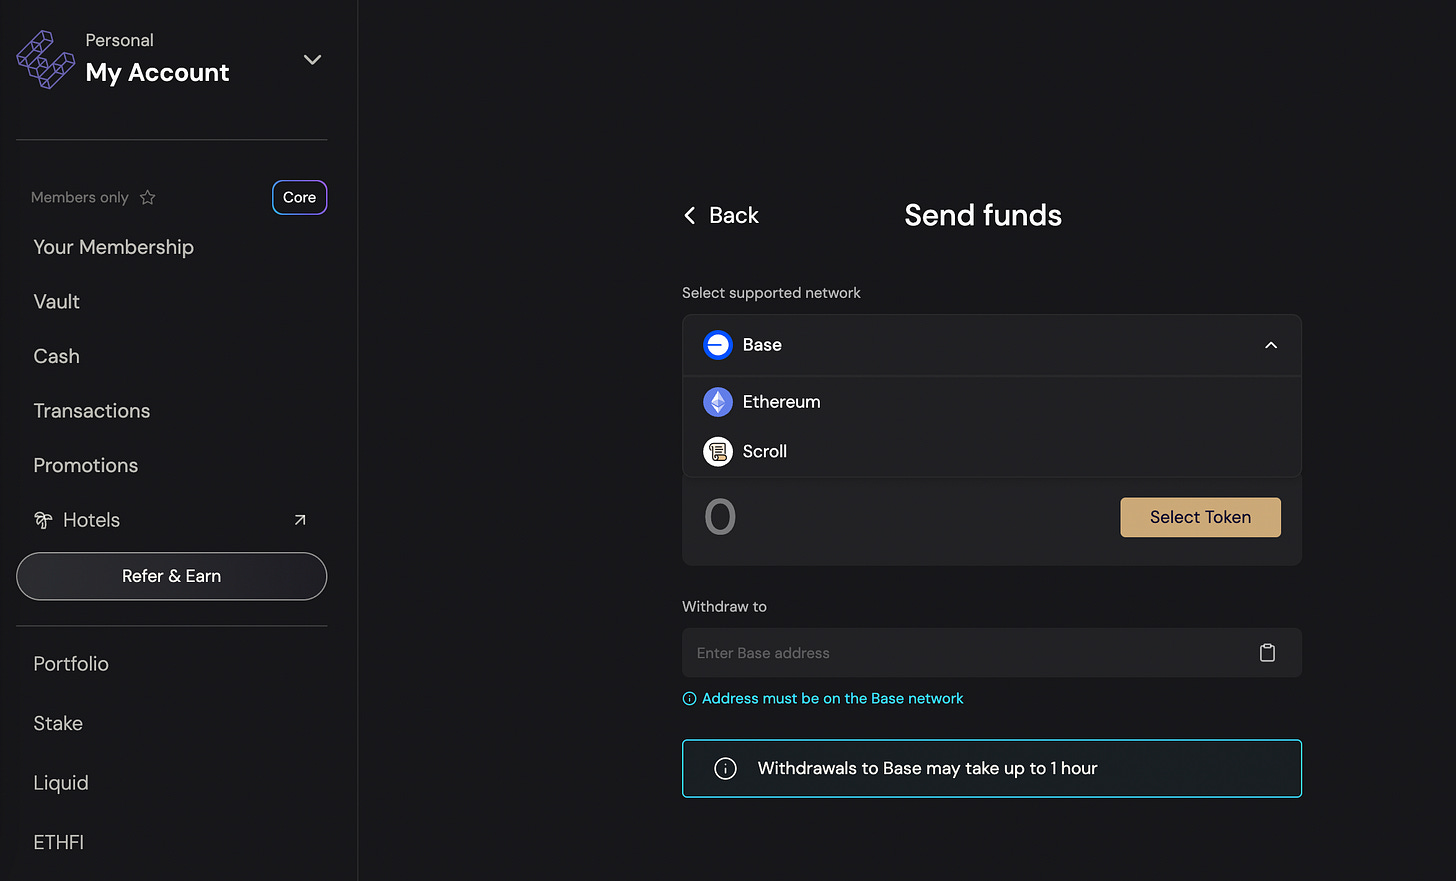Go to Stake page
This screenshot has width=1456, height=881.
click(x=58, y=723)
